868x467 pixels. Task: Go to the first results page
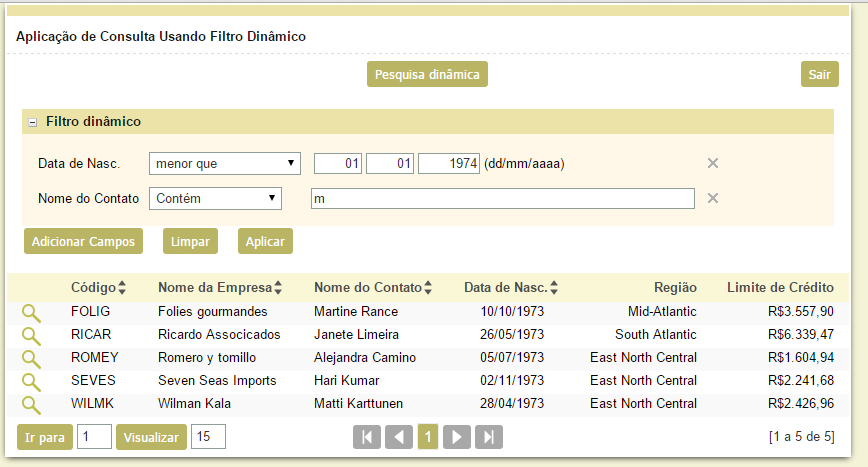coord(367,437)
